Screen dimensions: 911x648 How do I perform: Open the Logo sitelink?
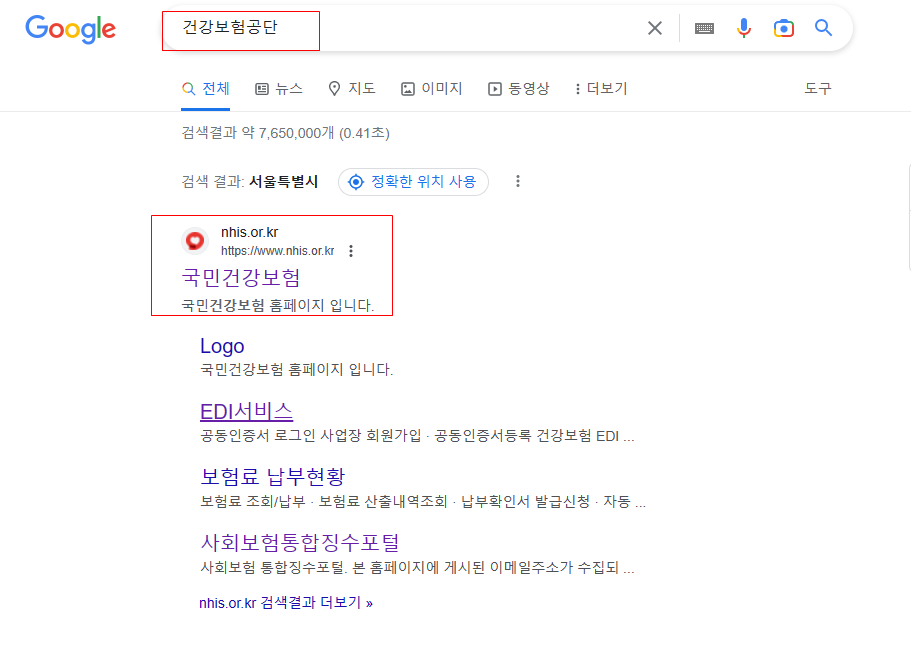click(x=222, y=346)
